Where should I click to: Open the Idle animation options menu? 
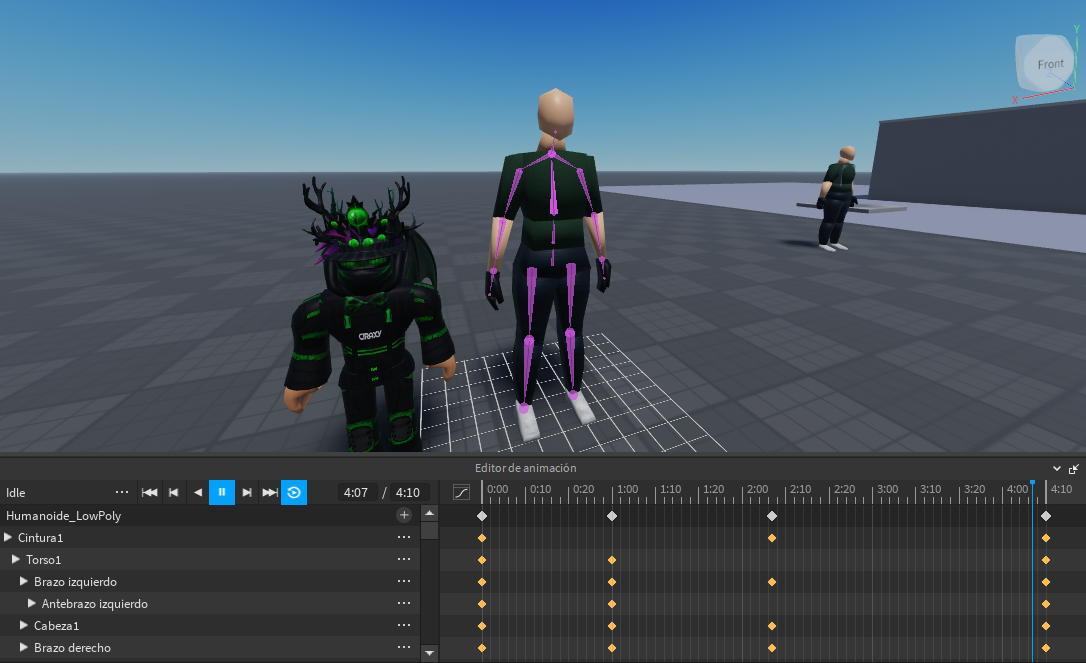(x=122, y=492)
